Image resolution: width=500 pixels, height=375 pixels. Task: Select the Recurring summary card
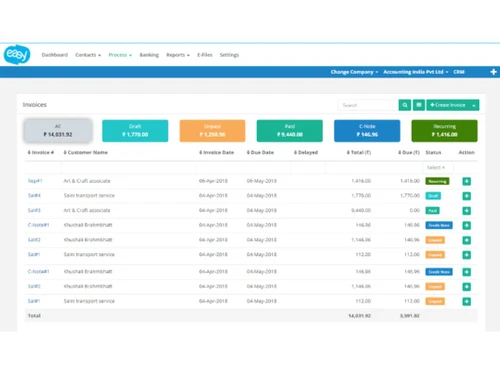click(445, 131)
